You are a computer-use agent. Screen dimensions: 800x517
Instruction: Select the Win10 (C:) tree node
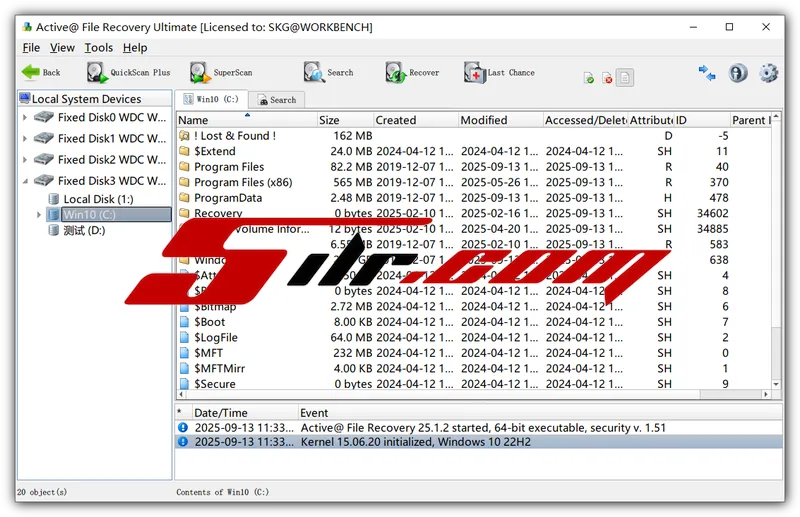tap(109, 214)
